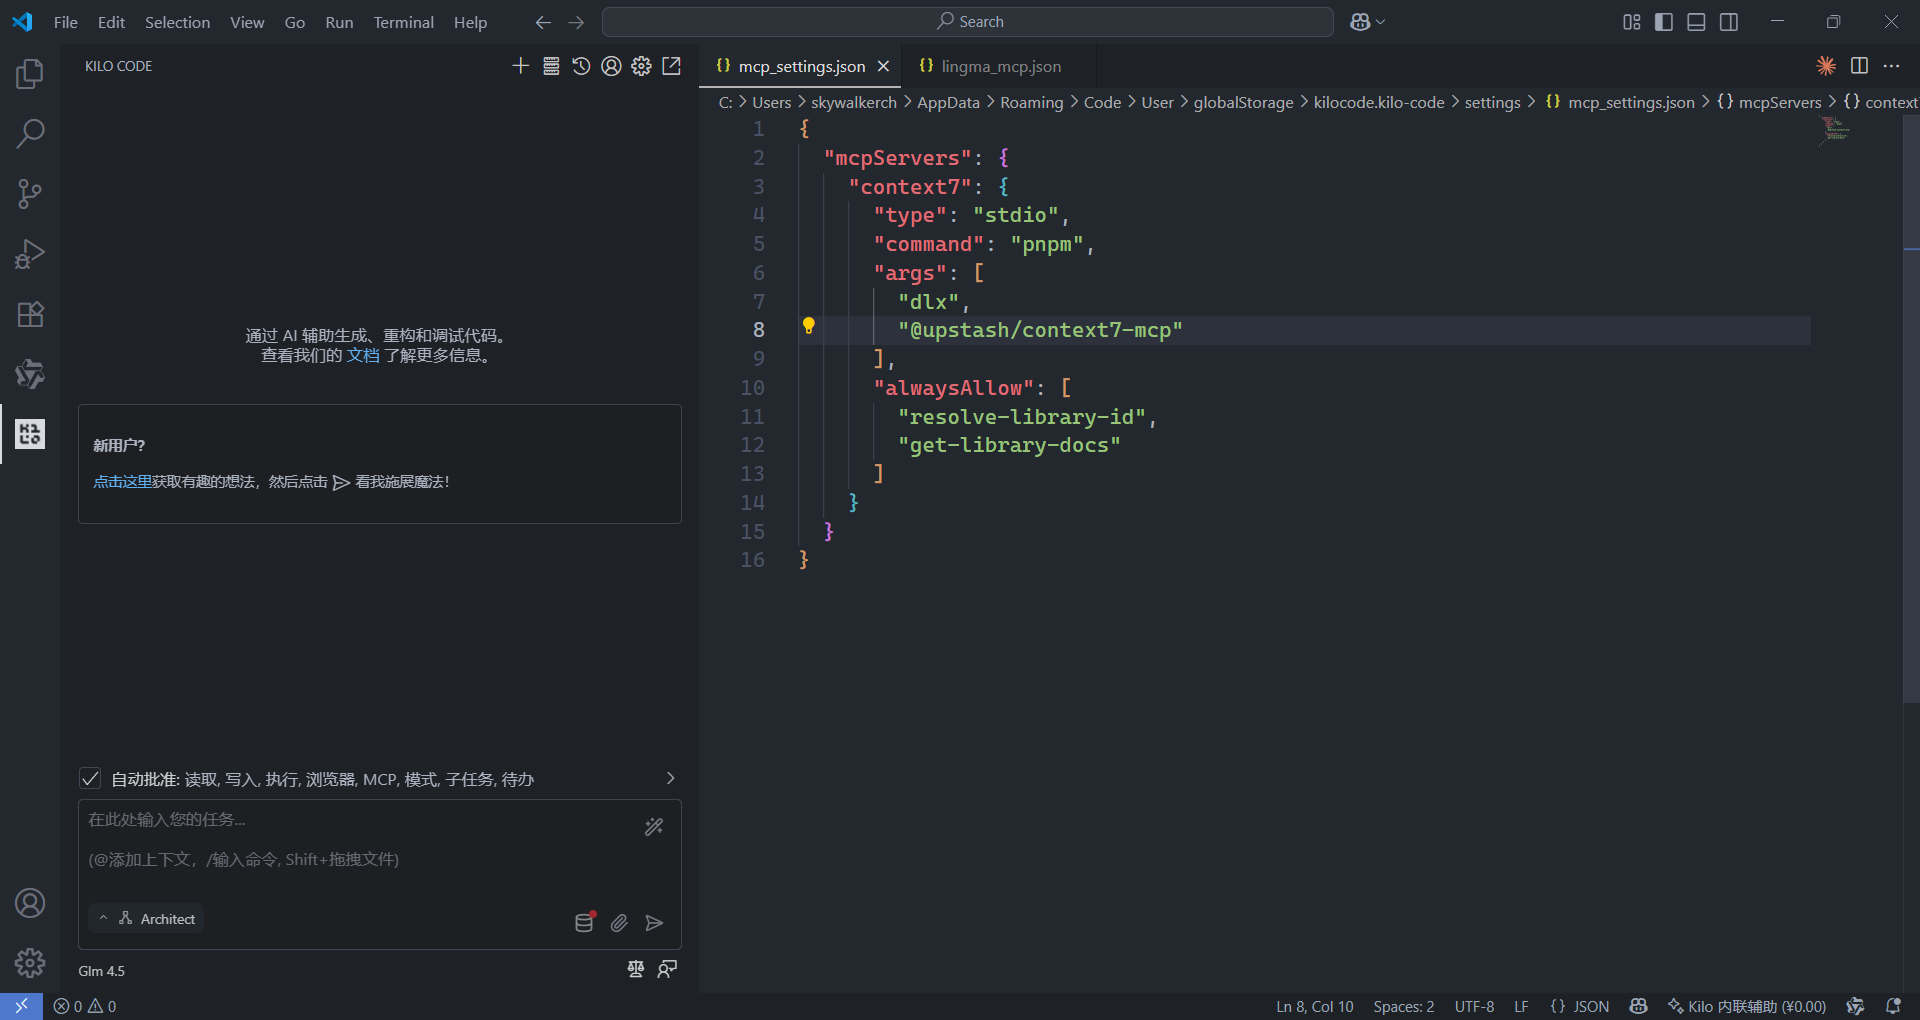Open the Extensions view
The height and width of the screenshot is (1020, 1920).
click(30, 314)
